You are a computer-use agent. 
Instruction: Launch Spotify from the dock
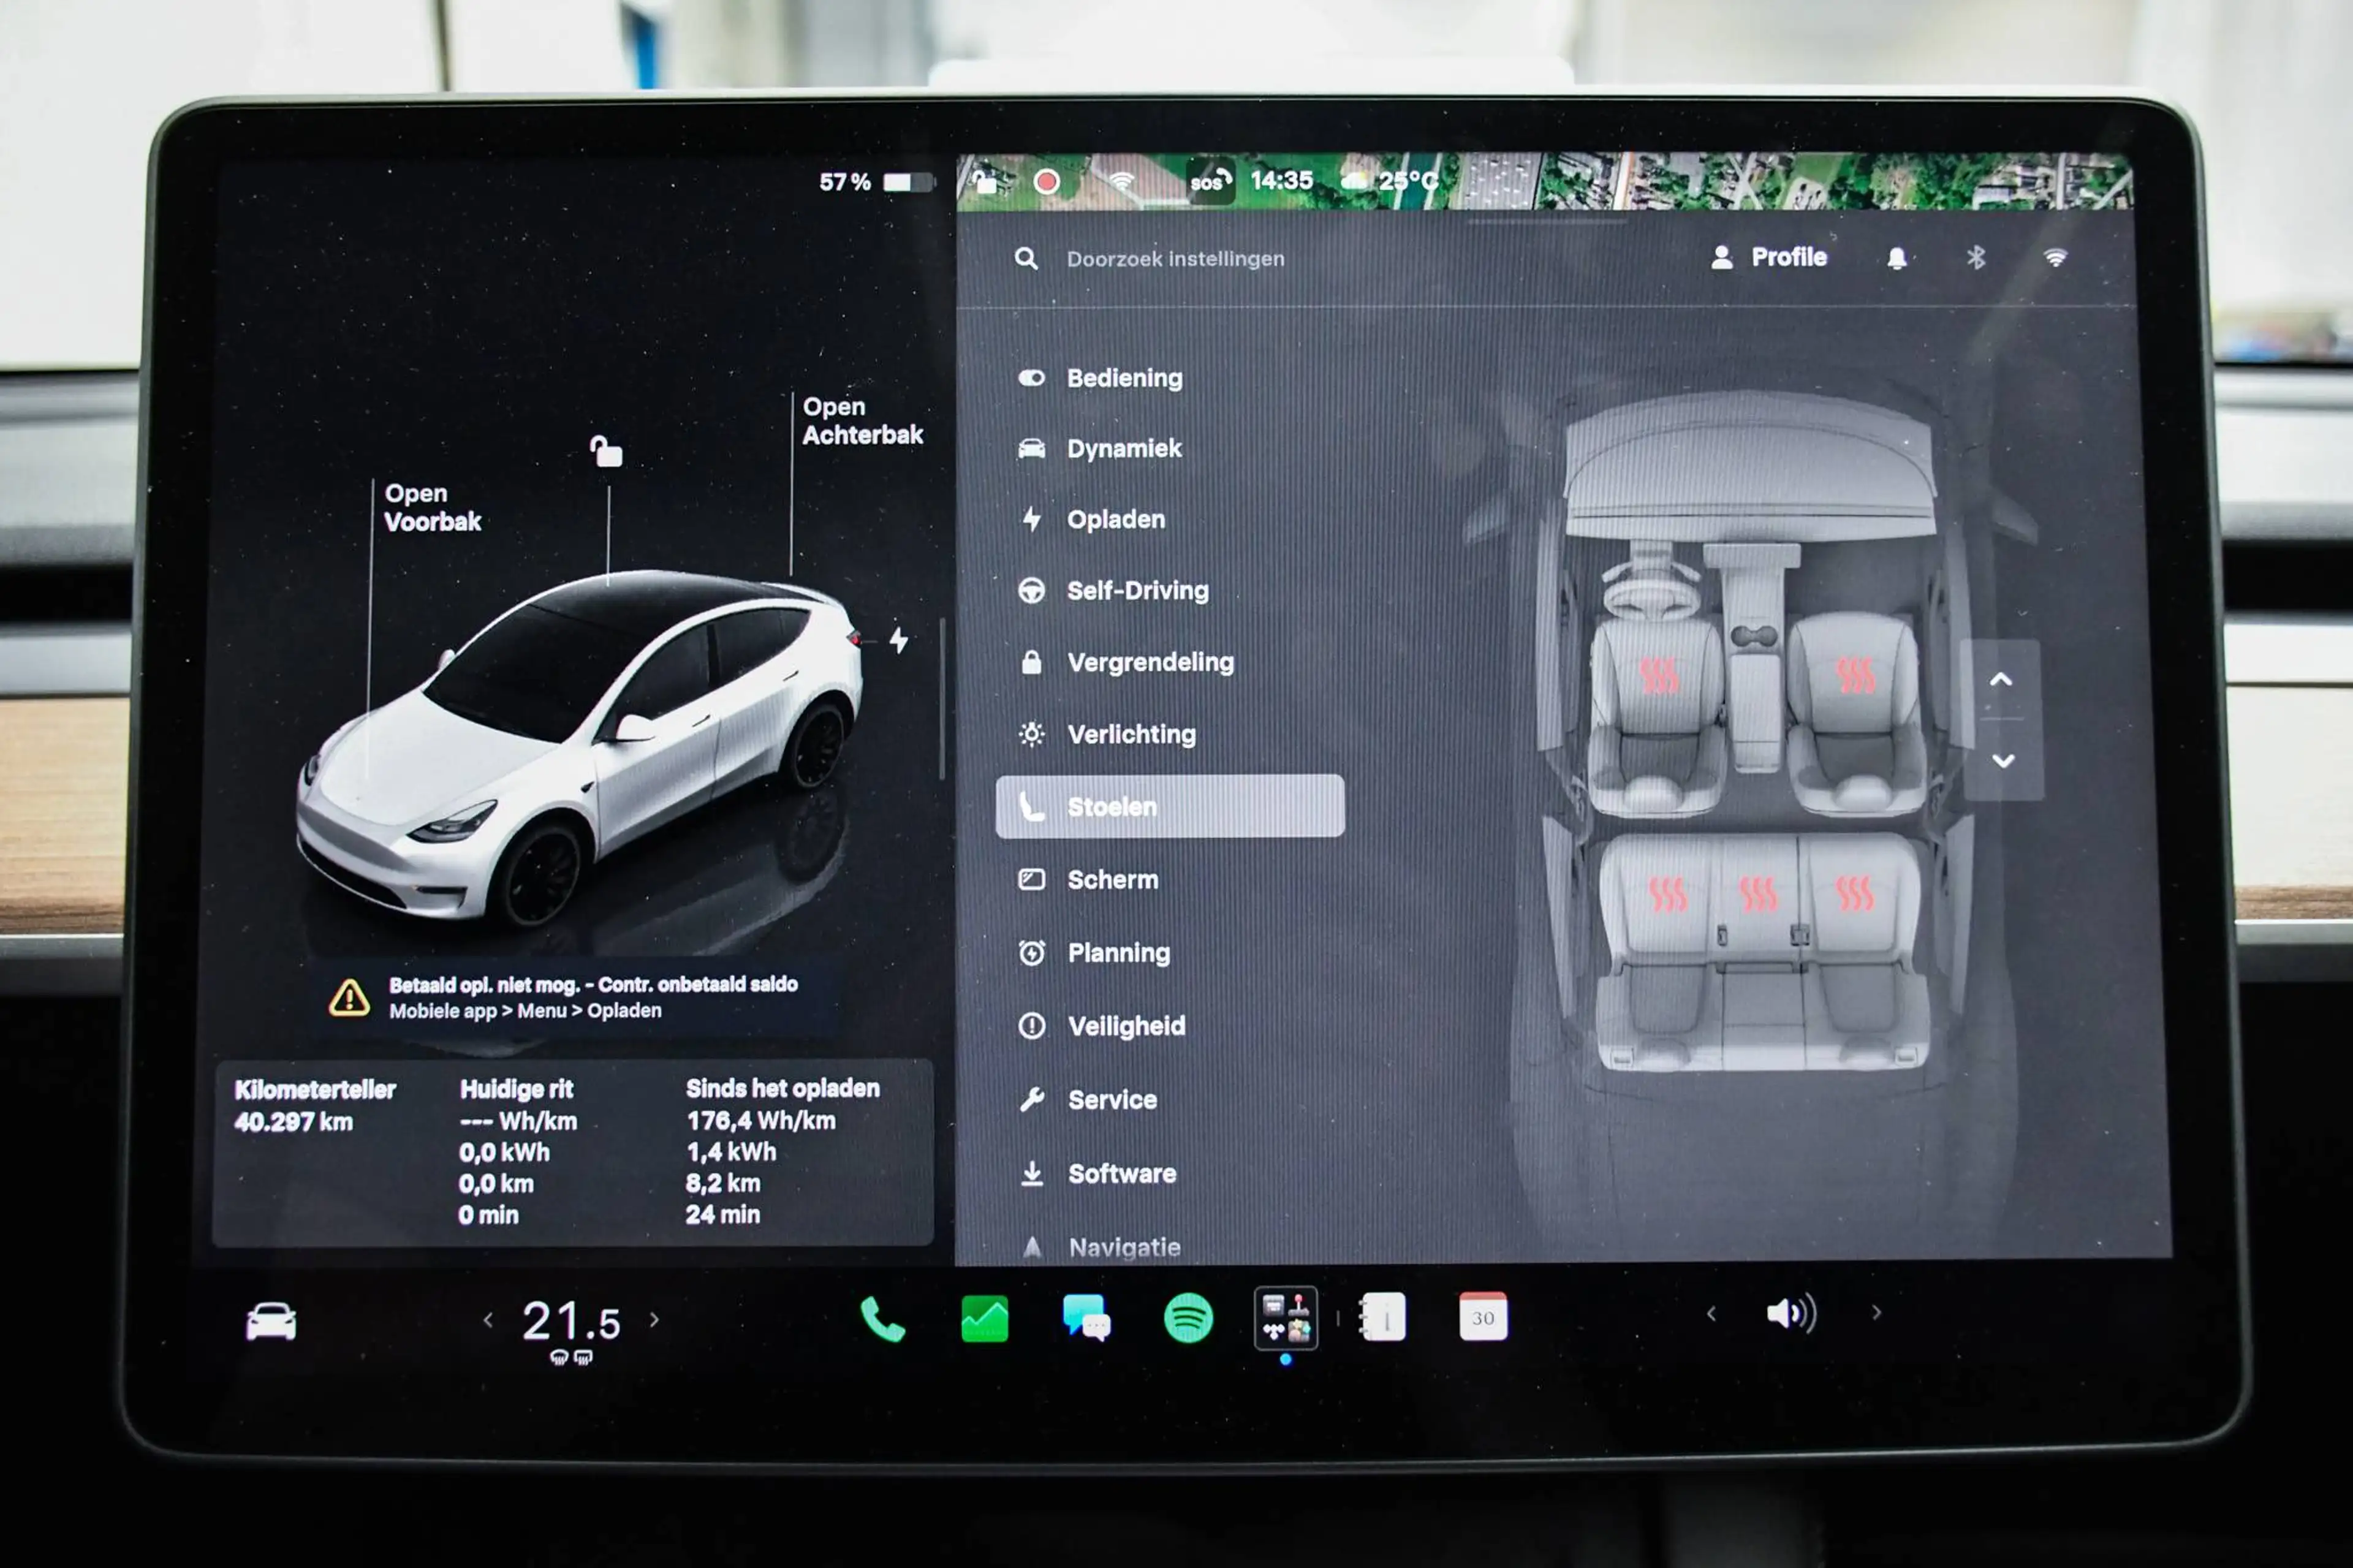(1188, 1318)
